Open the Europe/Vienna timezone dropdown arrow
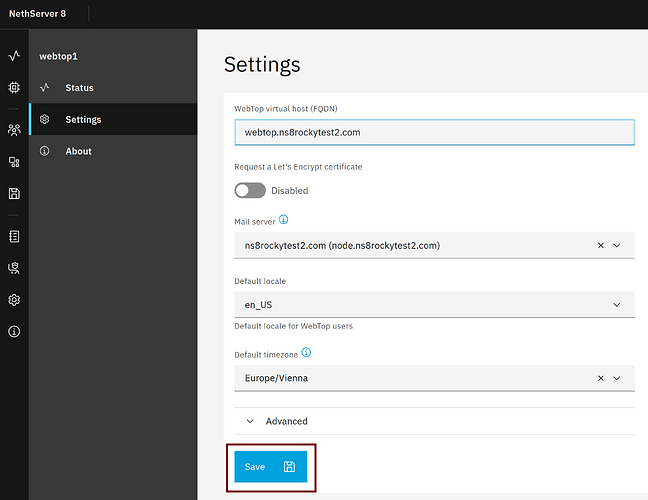 coord(617,378)
